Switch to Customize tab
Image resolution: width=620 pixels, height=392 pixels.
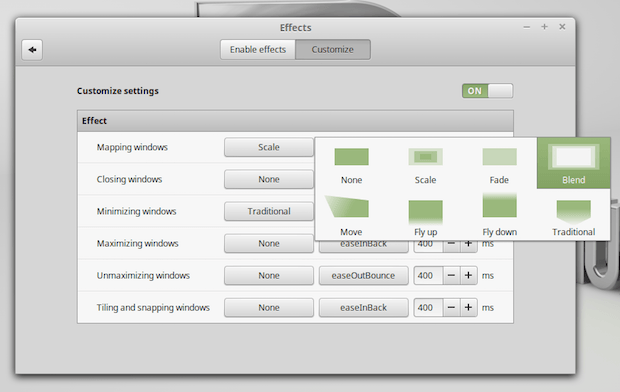pos(333,50)
